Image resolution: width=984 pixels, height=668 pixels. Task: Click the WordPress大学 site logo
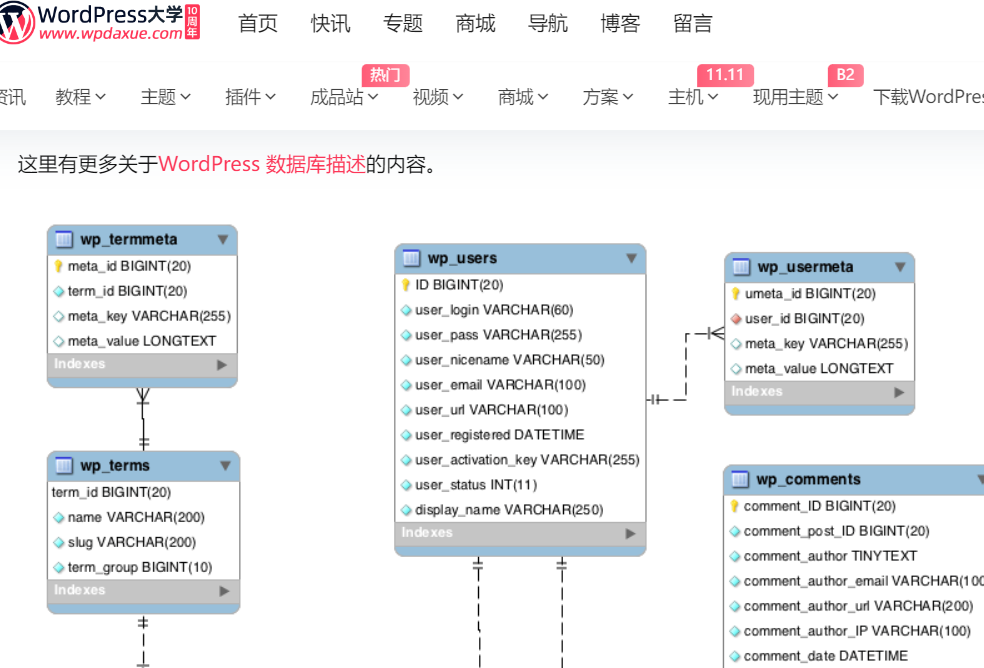tap(100, 23)
